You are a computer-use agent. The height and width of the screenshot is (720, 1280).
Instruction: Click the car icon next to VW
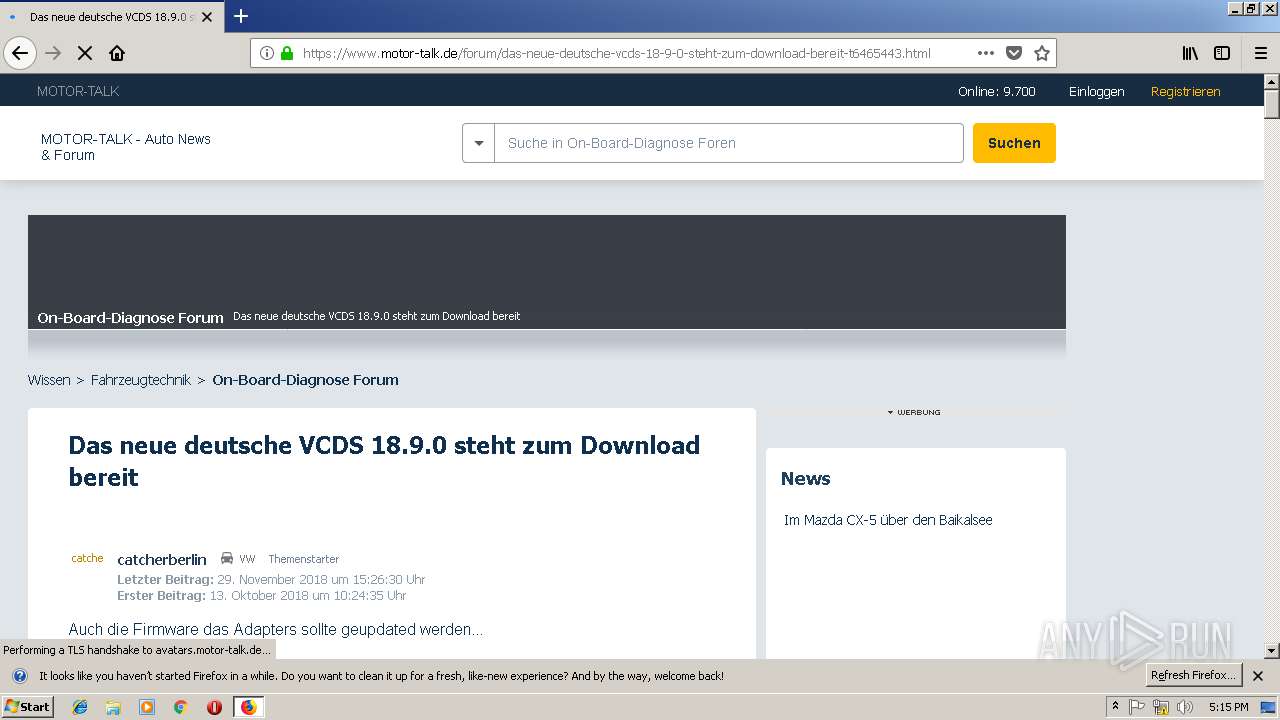pos(227,559)
